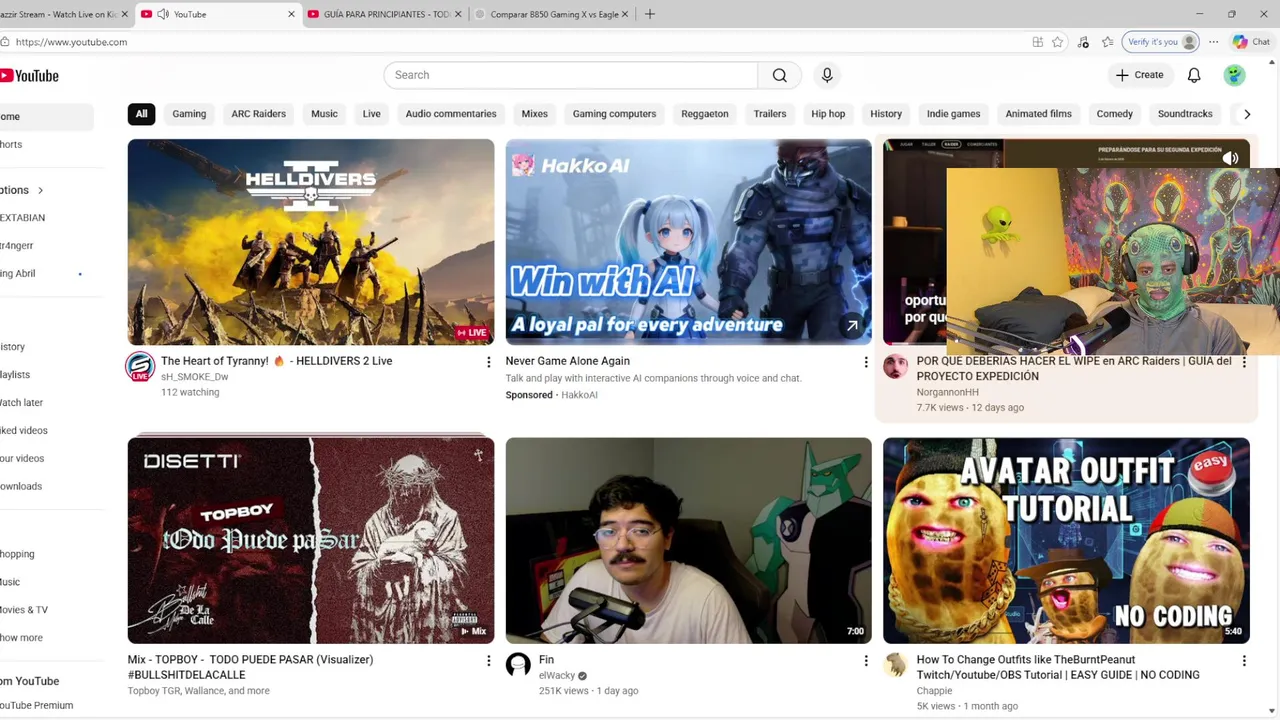Click the Verify it's you profile button
The width and height of the screenshot is (1280, 720).
click(1161, 42)
